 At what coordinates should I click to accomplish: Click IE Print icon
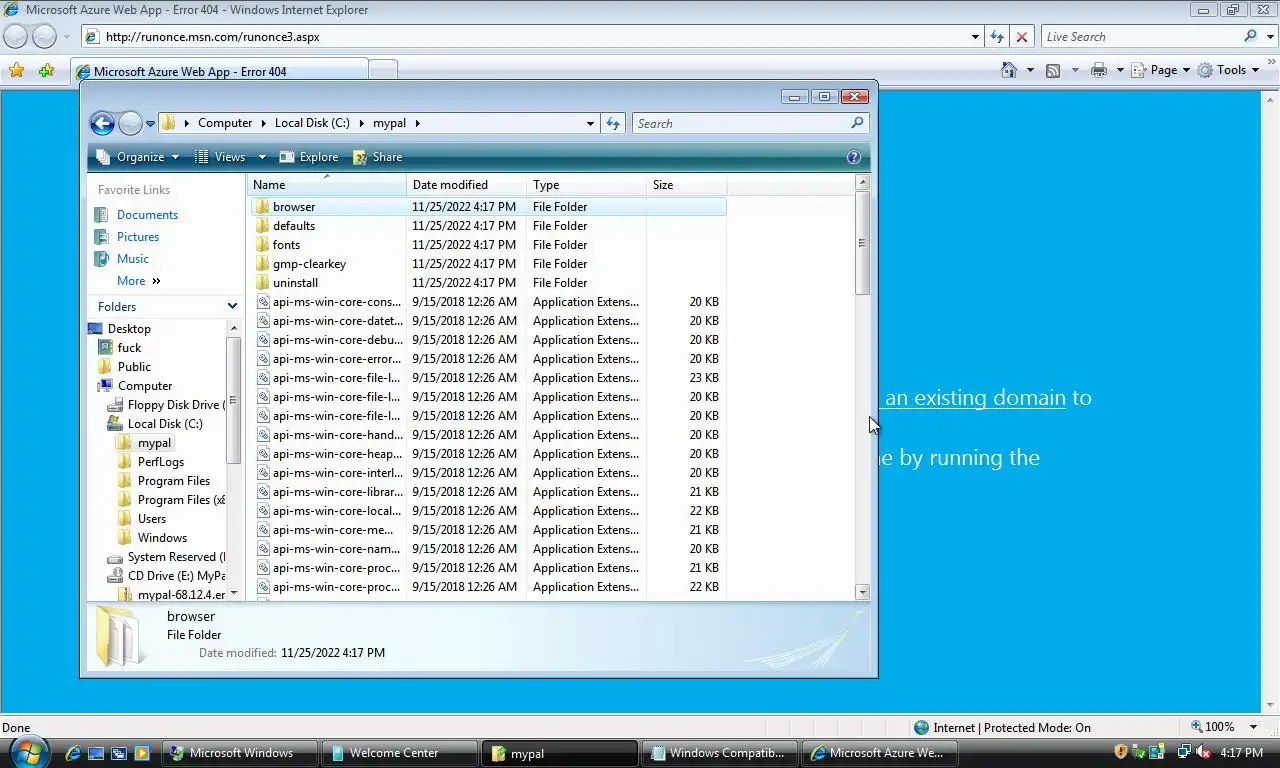1099,70
